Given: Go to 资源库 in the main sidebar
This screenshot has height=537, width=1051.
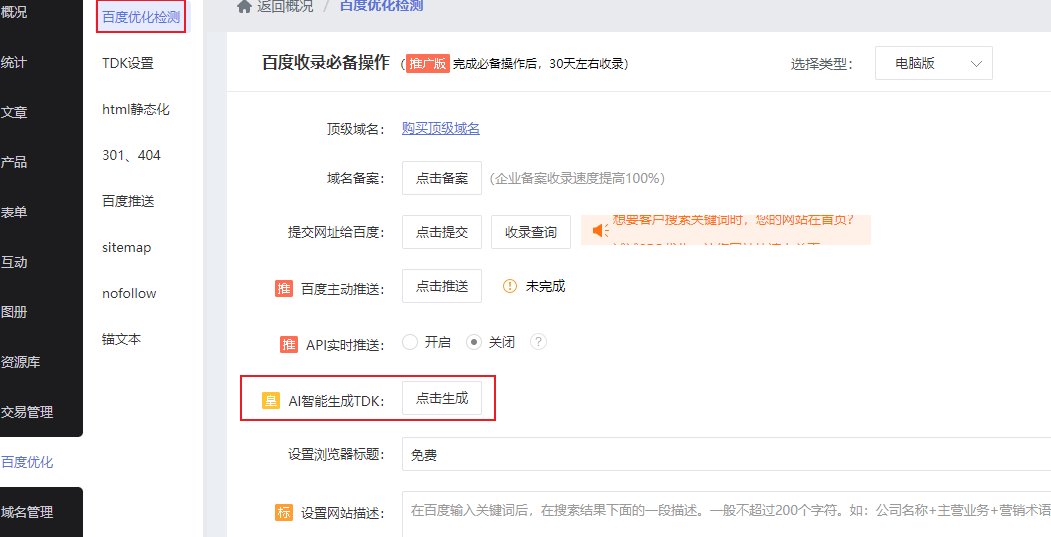Looking at the screenshot, I should click(x=21, y=362).
